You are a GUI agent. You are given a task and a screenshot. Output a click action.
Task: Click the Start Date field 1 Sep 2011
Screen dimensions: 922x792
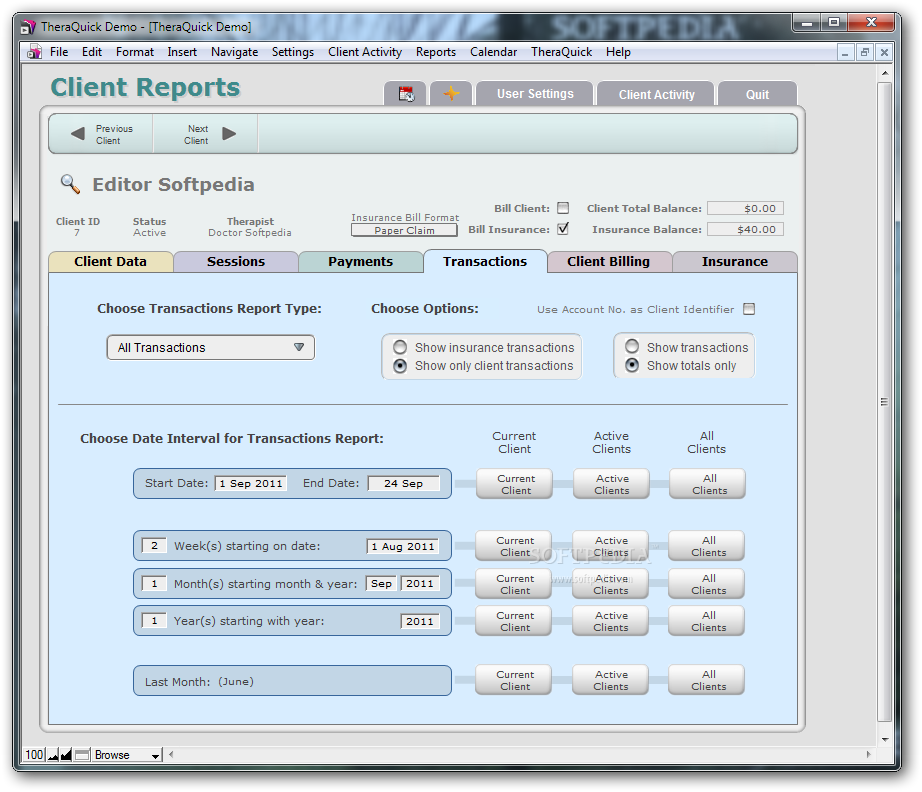point(250,483)
